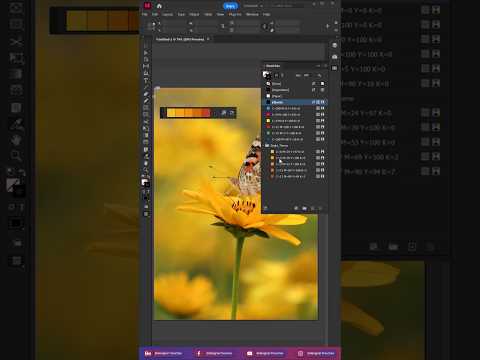
Task: Open the View menu
Action: (x=220, y=14)
